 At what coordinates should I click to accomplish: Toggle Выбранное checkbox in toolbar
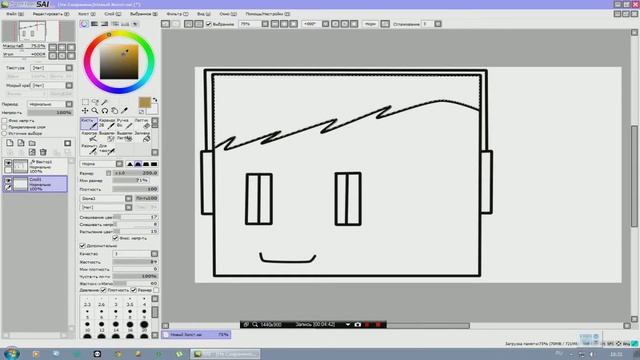209,24
